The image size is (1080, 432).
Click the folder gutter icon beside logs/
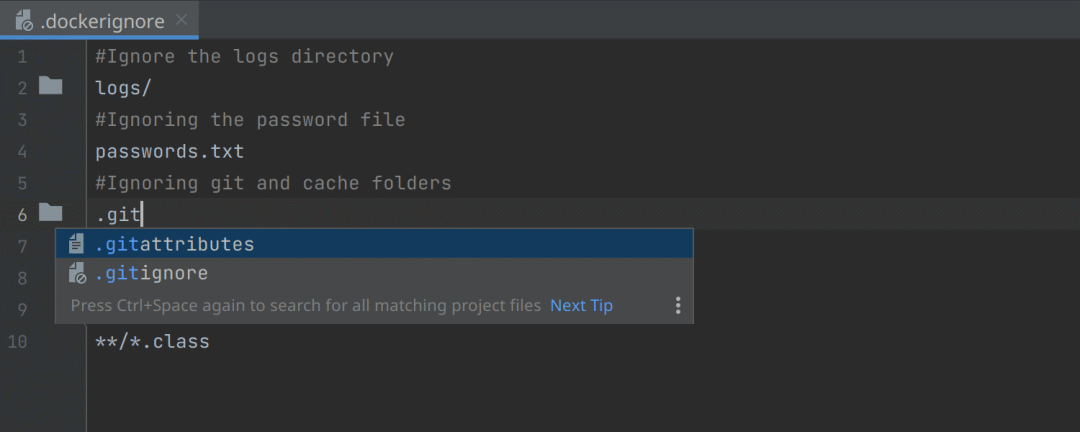coord(51,86)
